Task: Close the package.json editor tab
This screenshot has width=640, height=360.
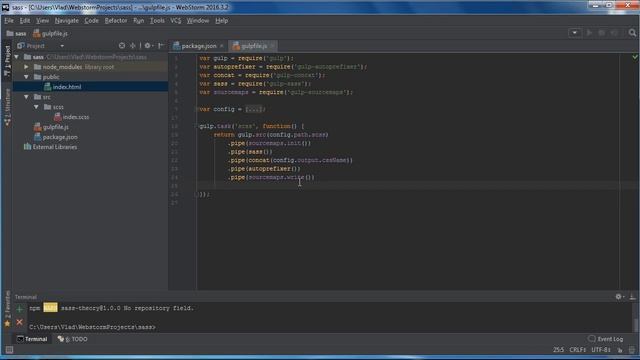Action: click(221, 46)
